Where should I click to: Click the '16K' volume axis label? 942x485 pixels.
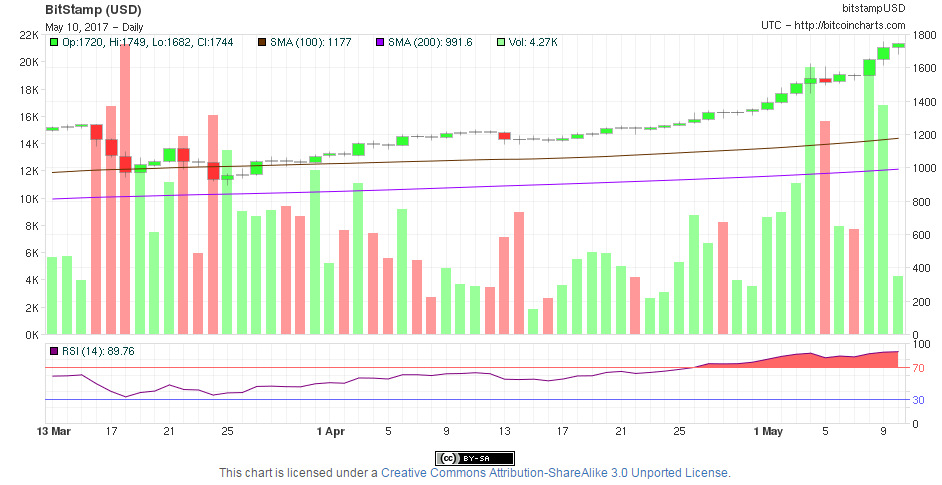coord(29,117)
